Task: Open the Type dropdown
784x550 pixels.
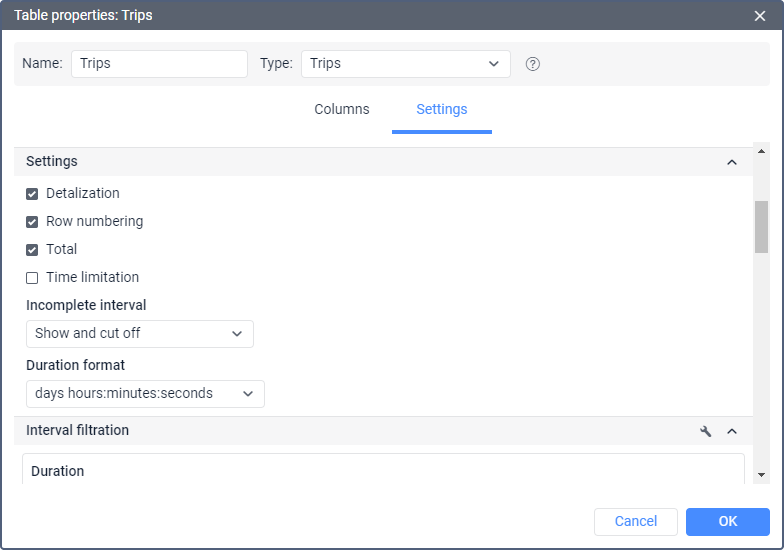Action: click(405, 64)
